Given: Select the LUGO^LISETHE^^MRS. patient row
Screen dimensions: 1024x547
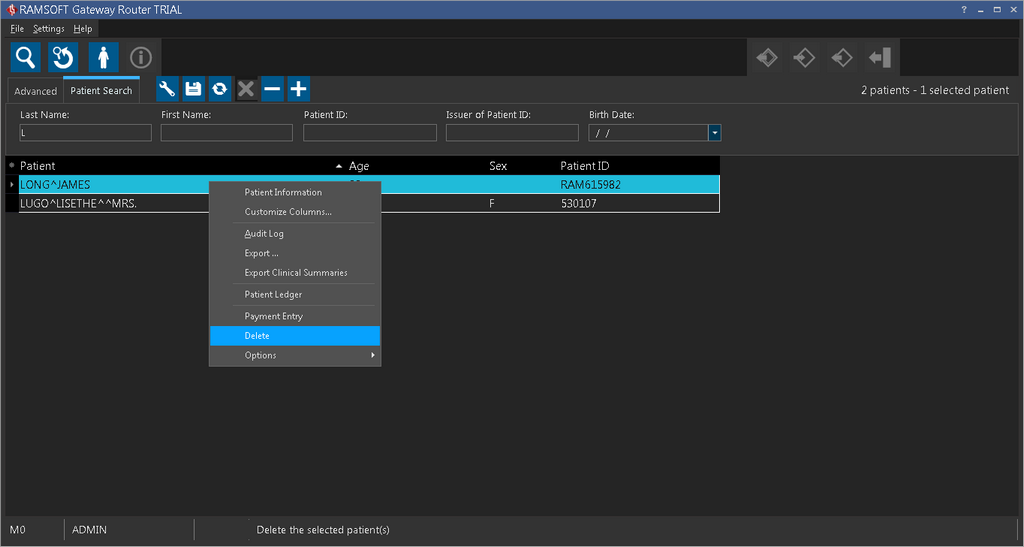Looking at the screenshot, I should coord(100,204).
